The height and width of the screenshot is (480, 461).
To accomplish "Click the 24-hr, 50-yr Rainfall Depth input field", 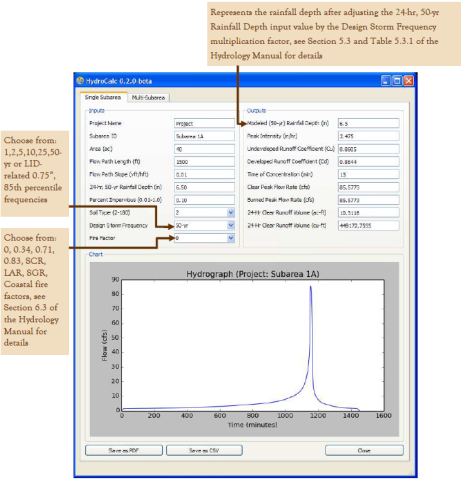I will point(204,187).
